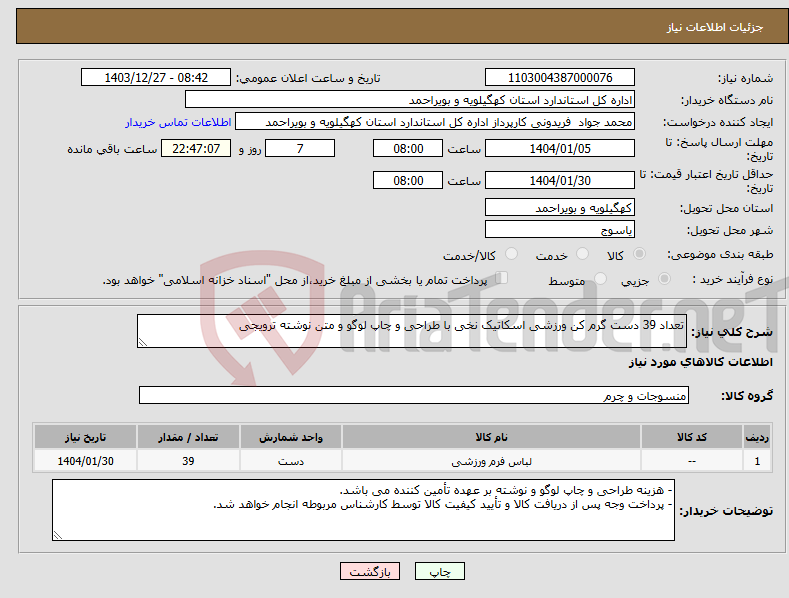
Task: Click the quantity cell 39
Action: pyautogui.click(x=188, y=461)
